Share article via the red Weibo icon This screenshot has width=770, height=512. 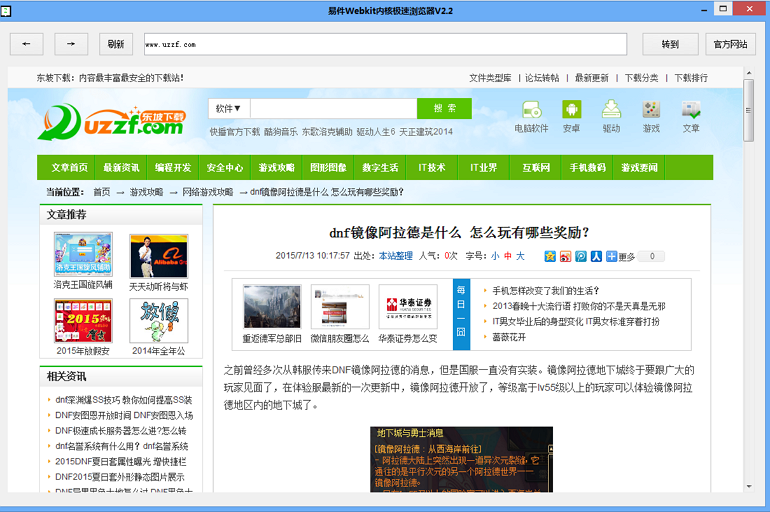565,256
